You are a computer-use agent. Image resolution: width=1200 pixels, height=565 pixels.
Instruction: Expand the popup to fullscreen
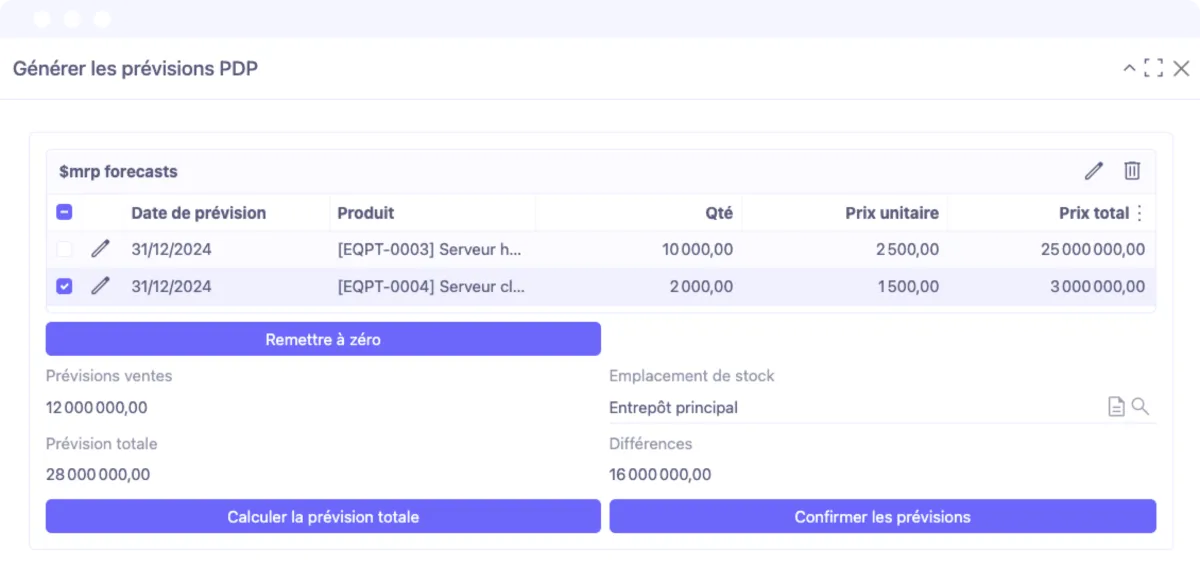pos(1154,68)
